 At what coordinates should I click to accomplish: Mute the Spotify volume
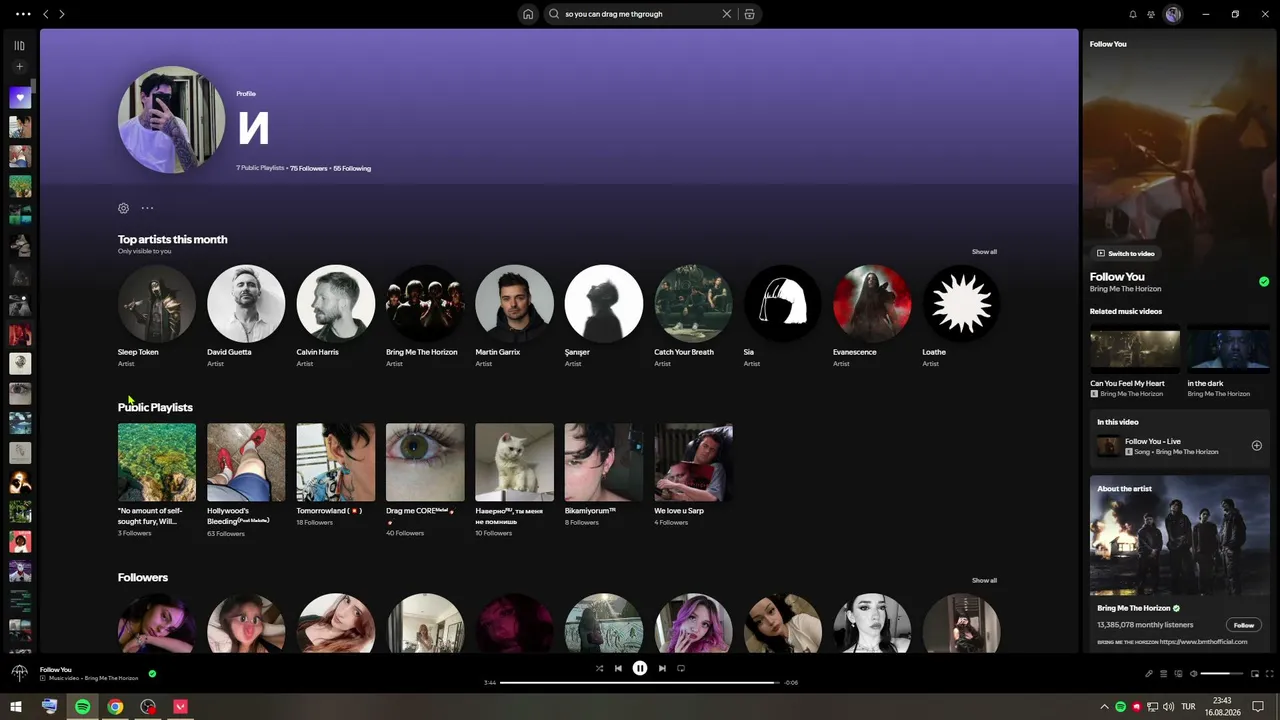tap(1193, 674)
